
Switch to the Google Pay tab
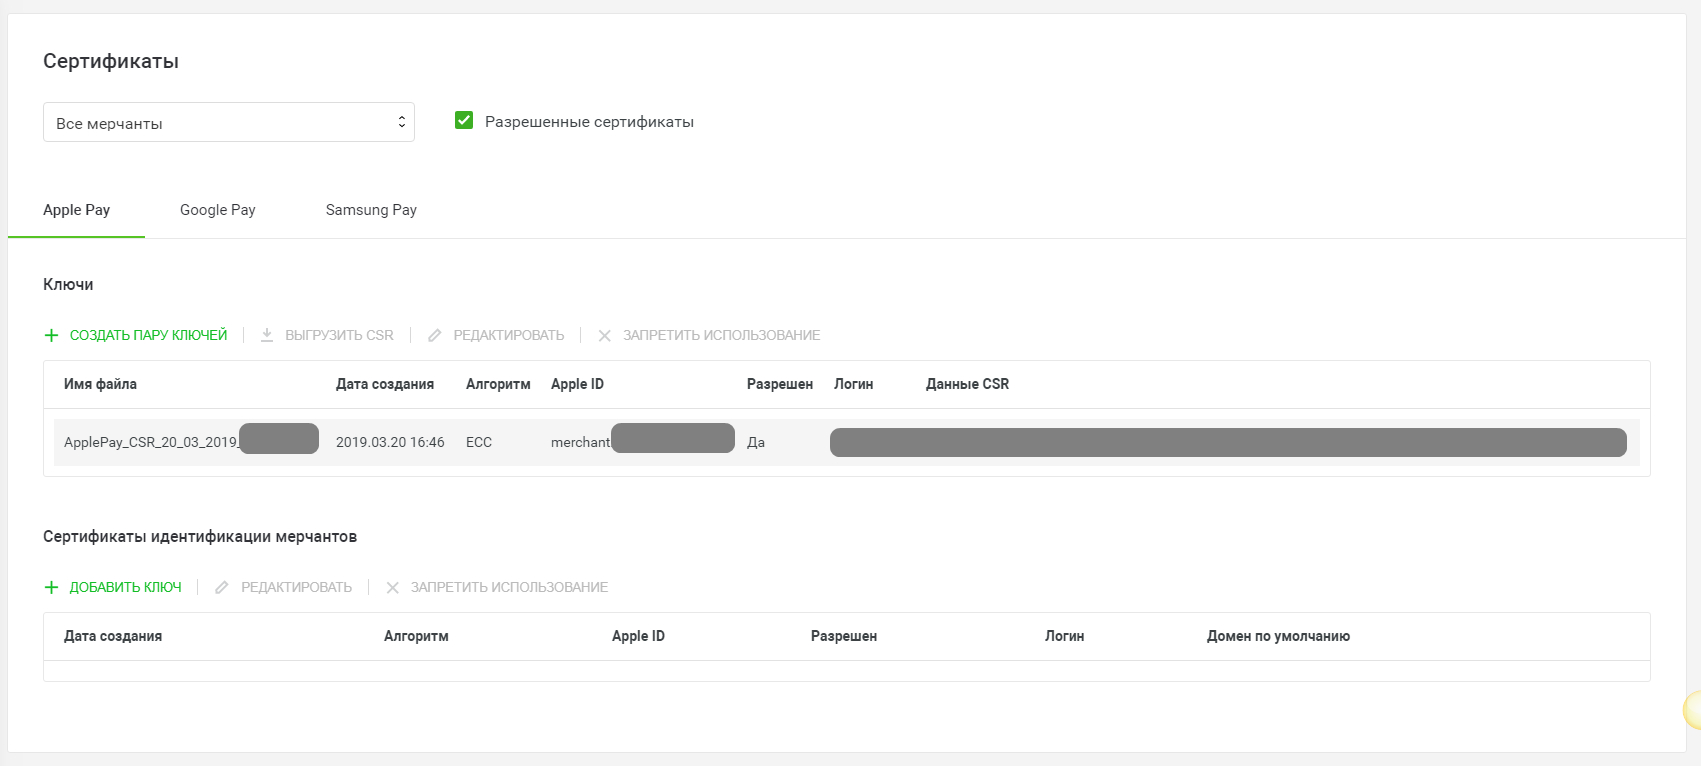click(218, 210)
